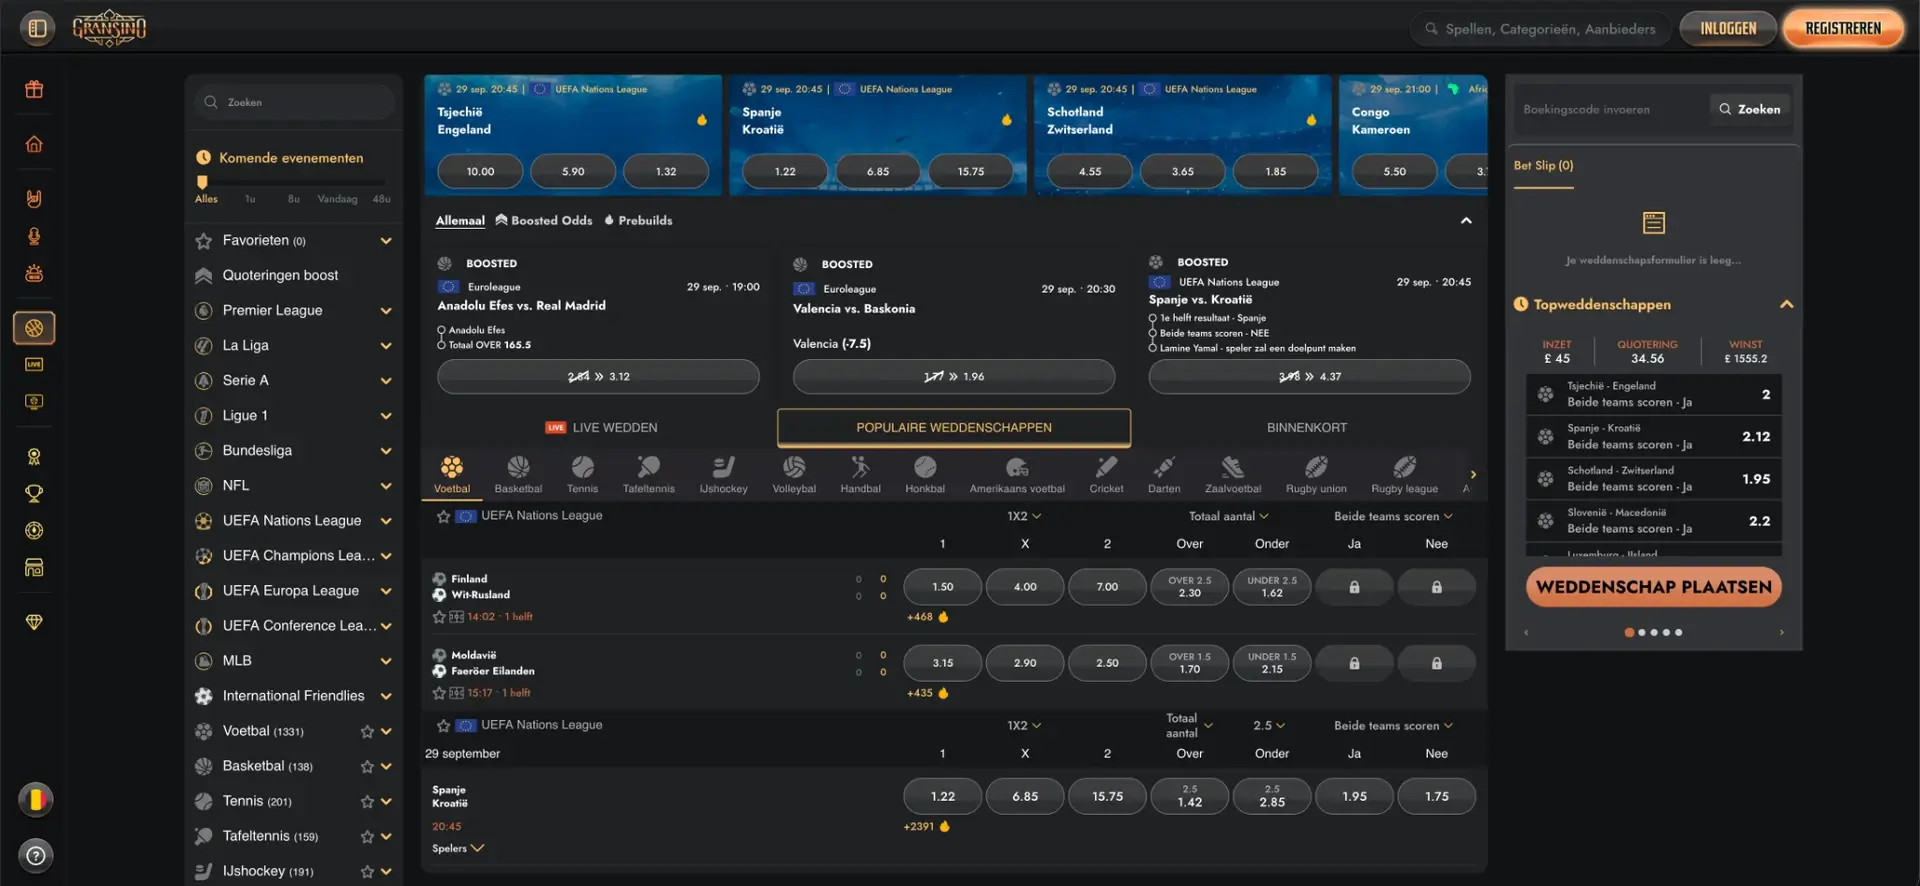Expand the Favorieten (0) list
This screenshot has height=886, width=1920.
386,241
